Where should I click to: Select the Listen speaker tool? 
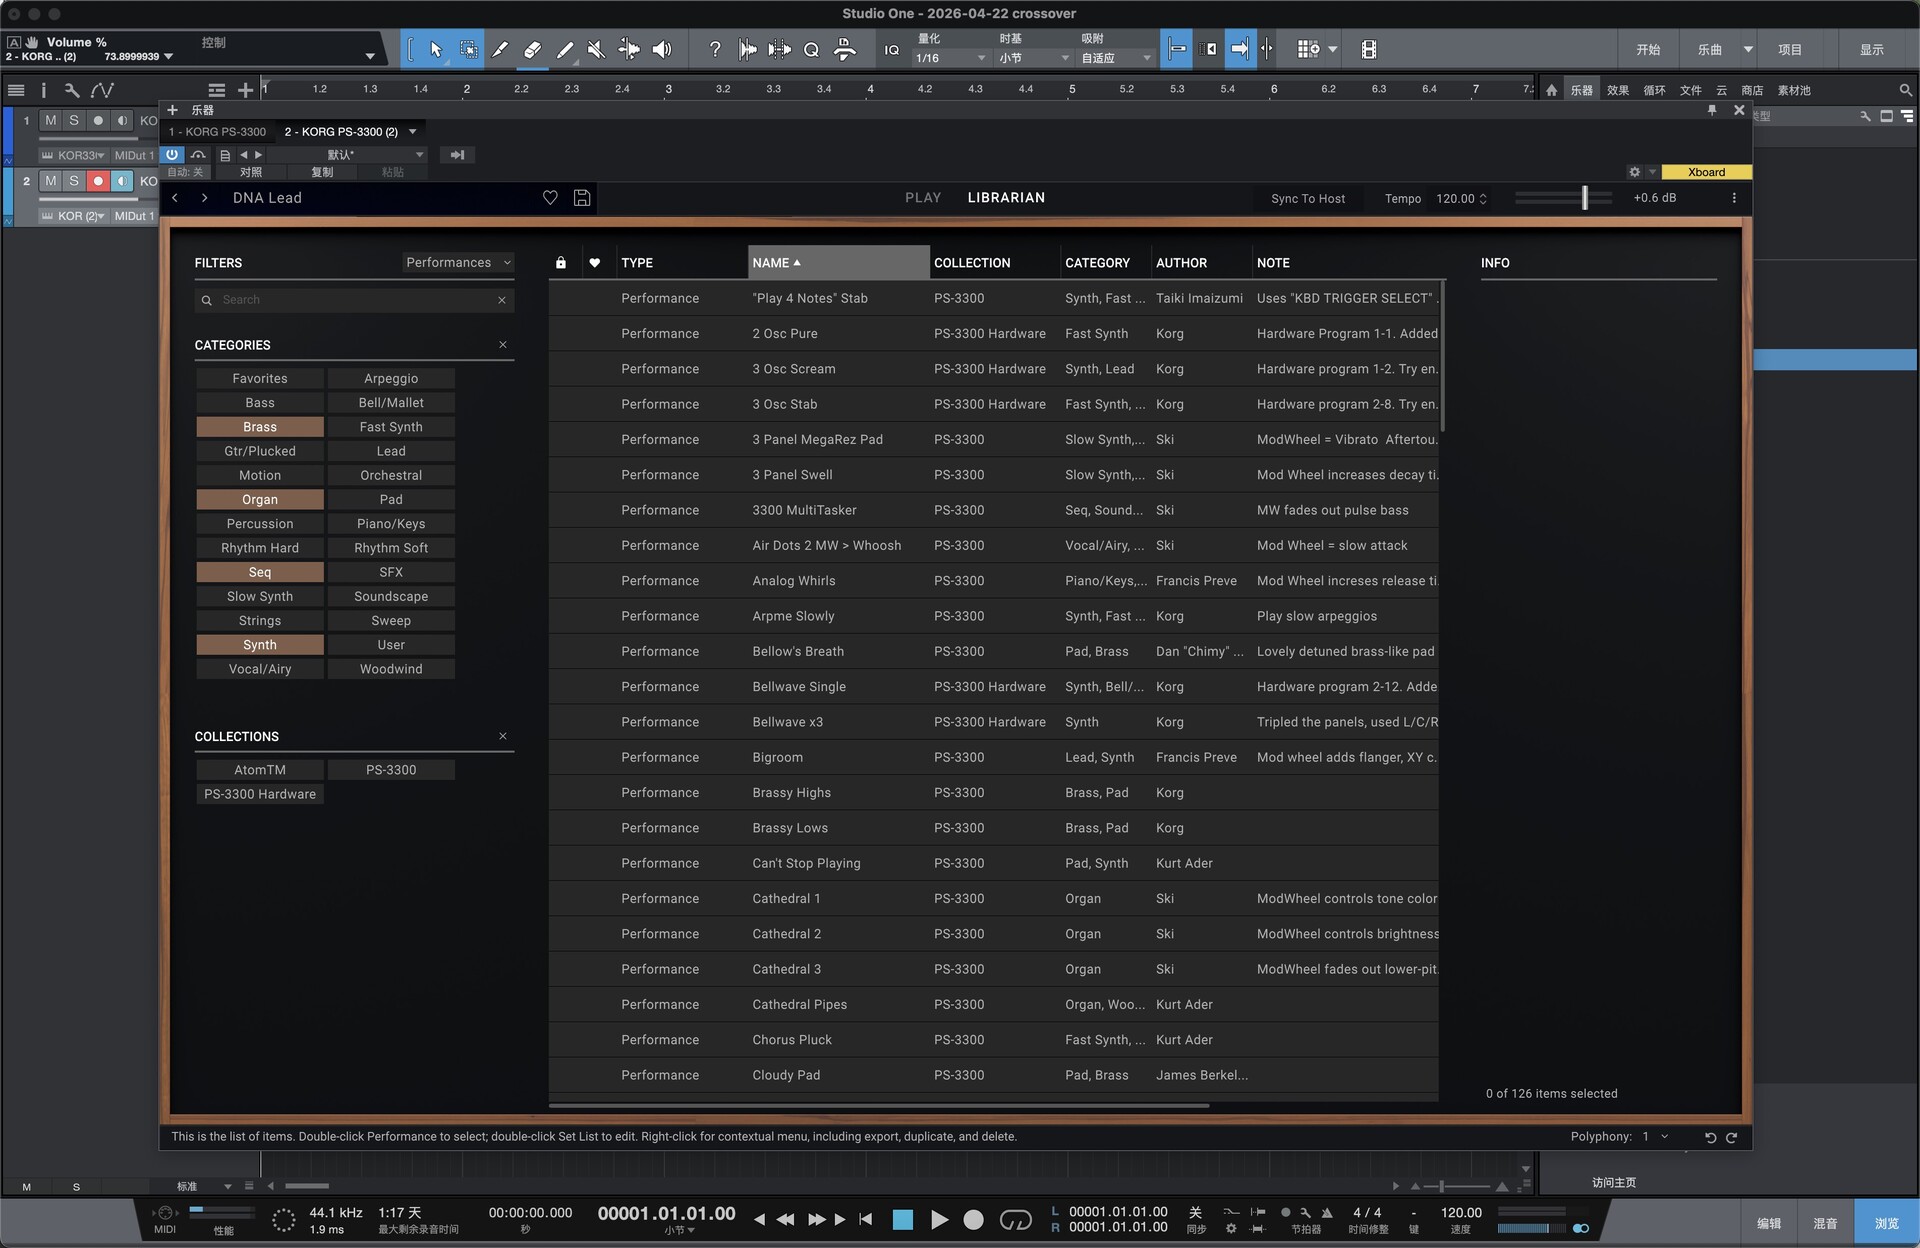coord(662,49)
